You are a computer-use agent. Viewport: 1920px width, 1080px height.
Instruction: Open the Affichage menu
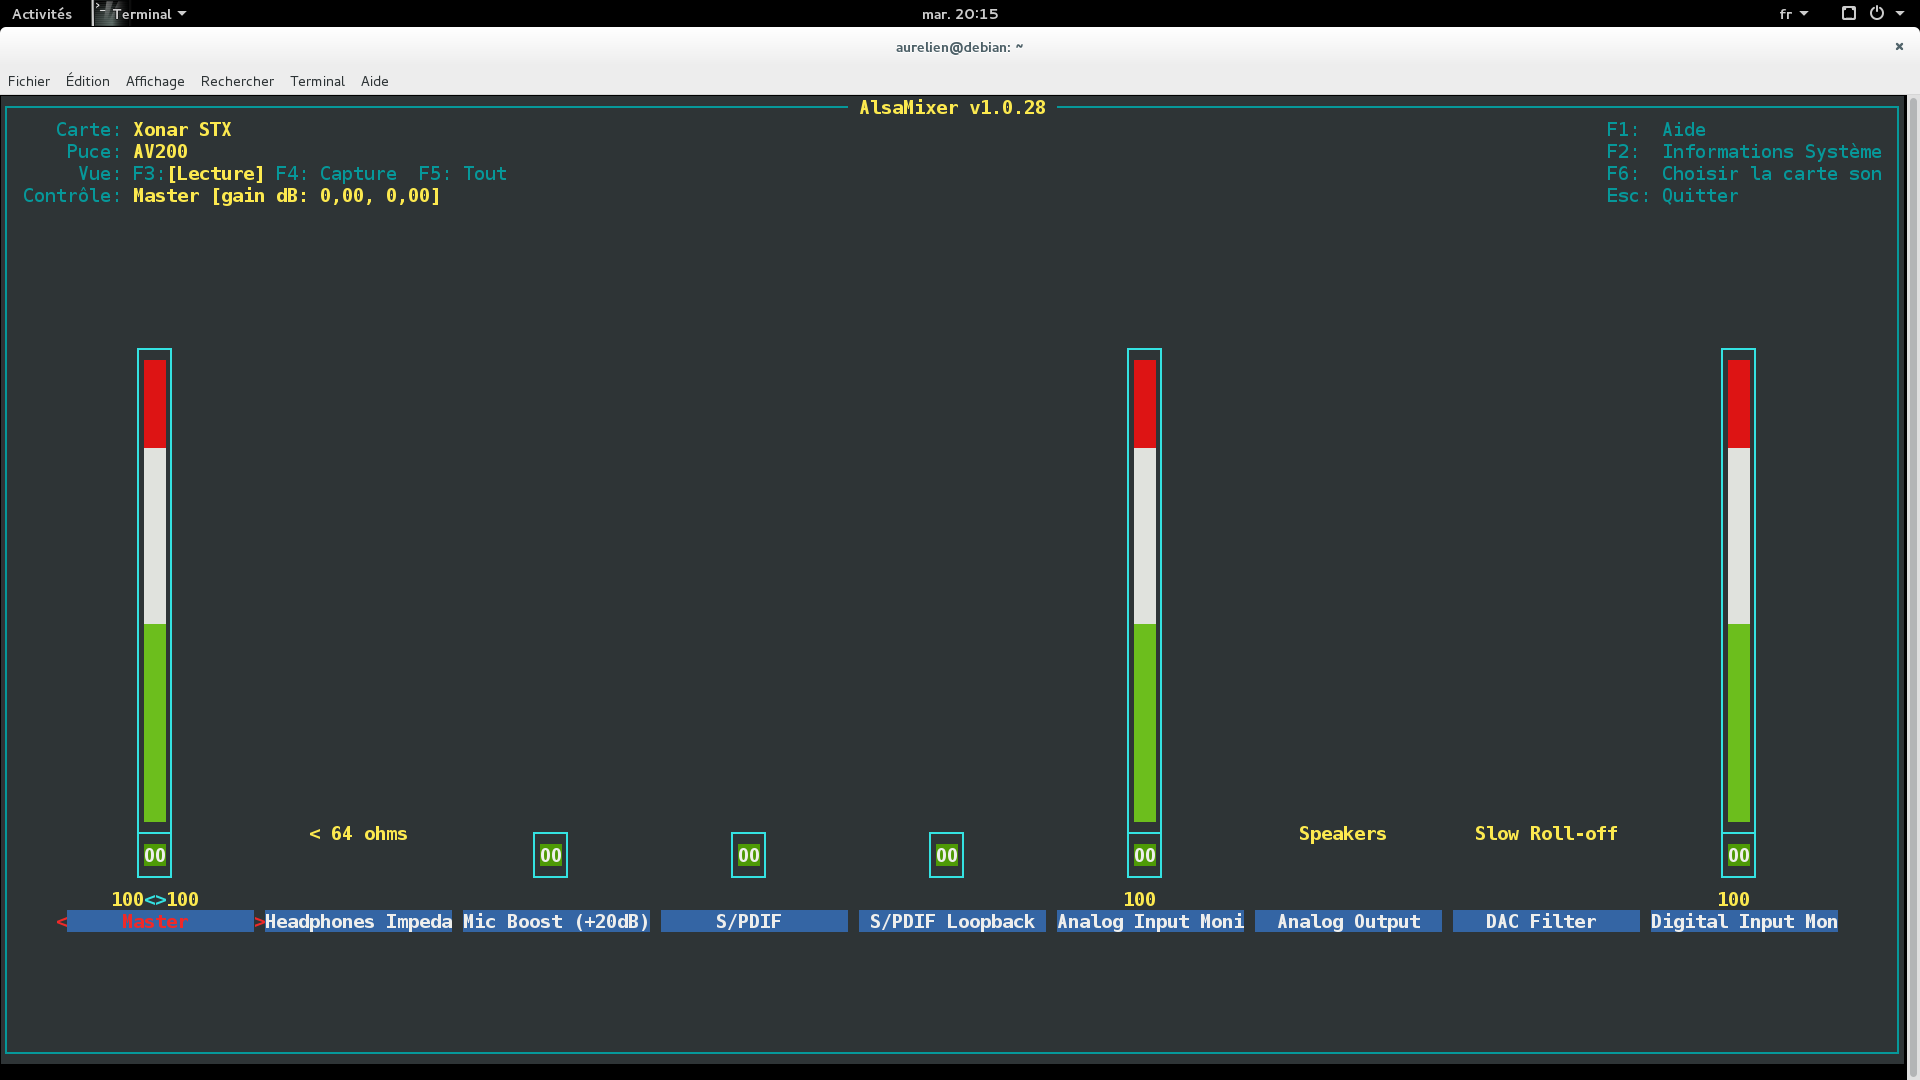[155, 81]
